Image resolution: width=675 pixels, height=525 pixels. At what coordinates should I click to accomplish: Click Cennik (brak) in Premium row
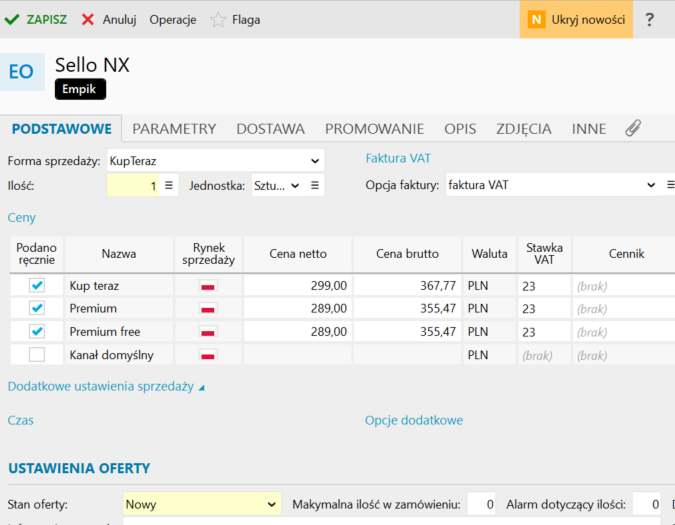pyautogui.click(x=624, y=309)
